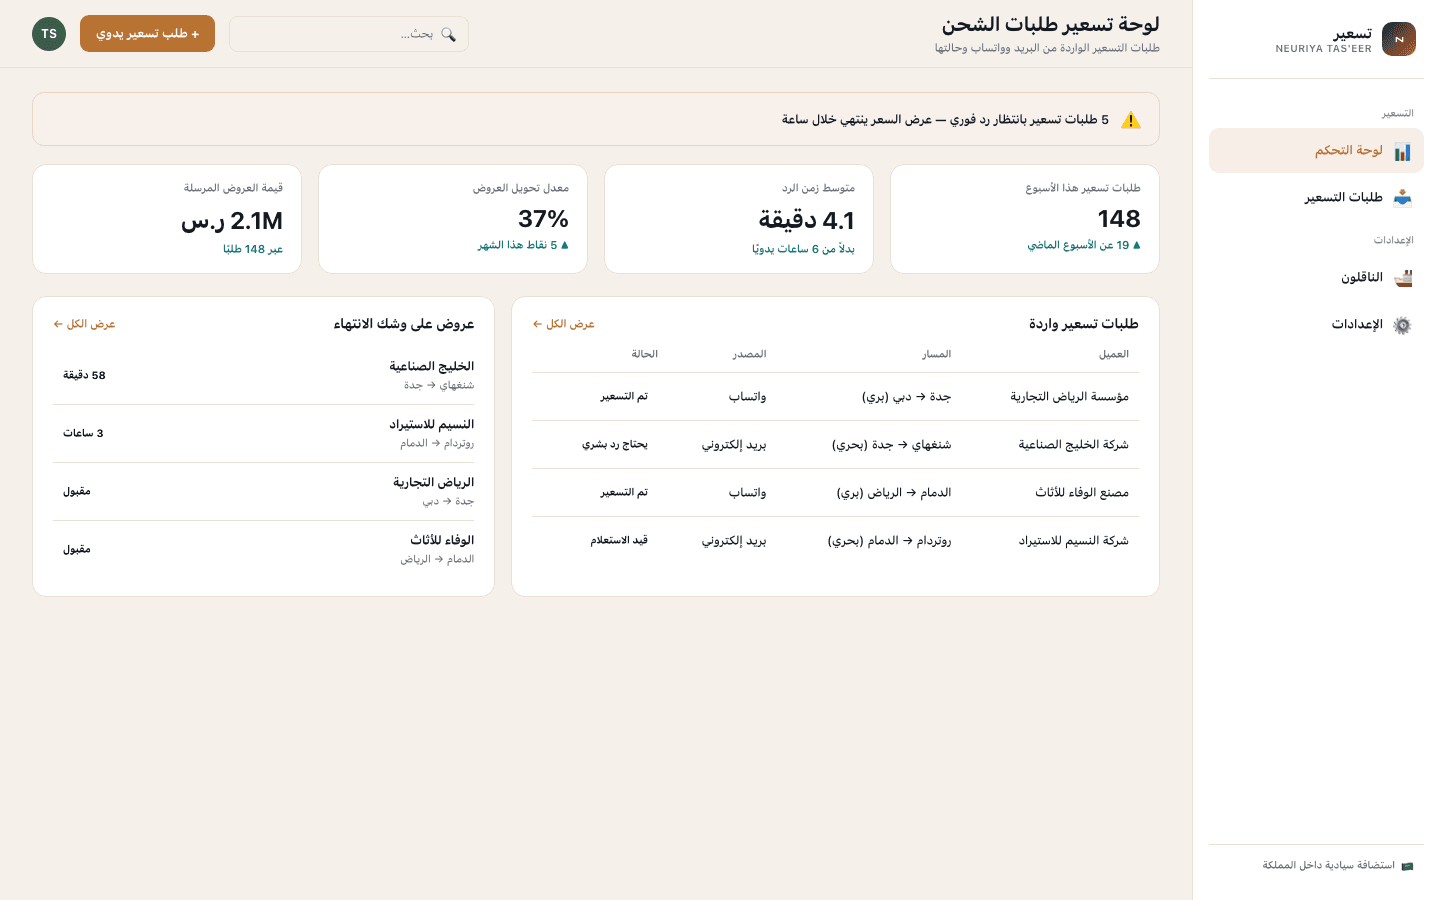Viewport: 1440px width, 900px height.
Task: Click the الحالة column header
Action: point(645,354)
